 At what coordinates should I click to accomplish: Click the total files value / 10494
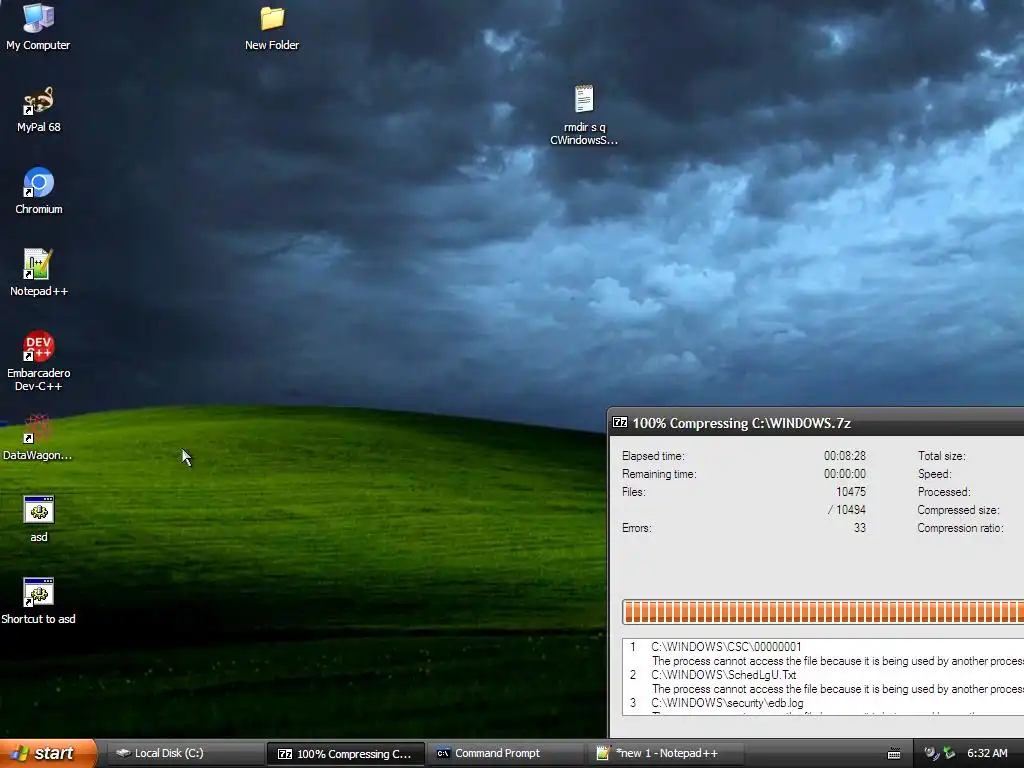tap(846, 510)
